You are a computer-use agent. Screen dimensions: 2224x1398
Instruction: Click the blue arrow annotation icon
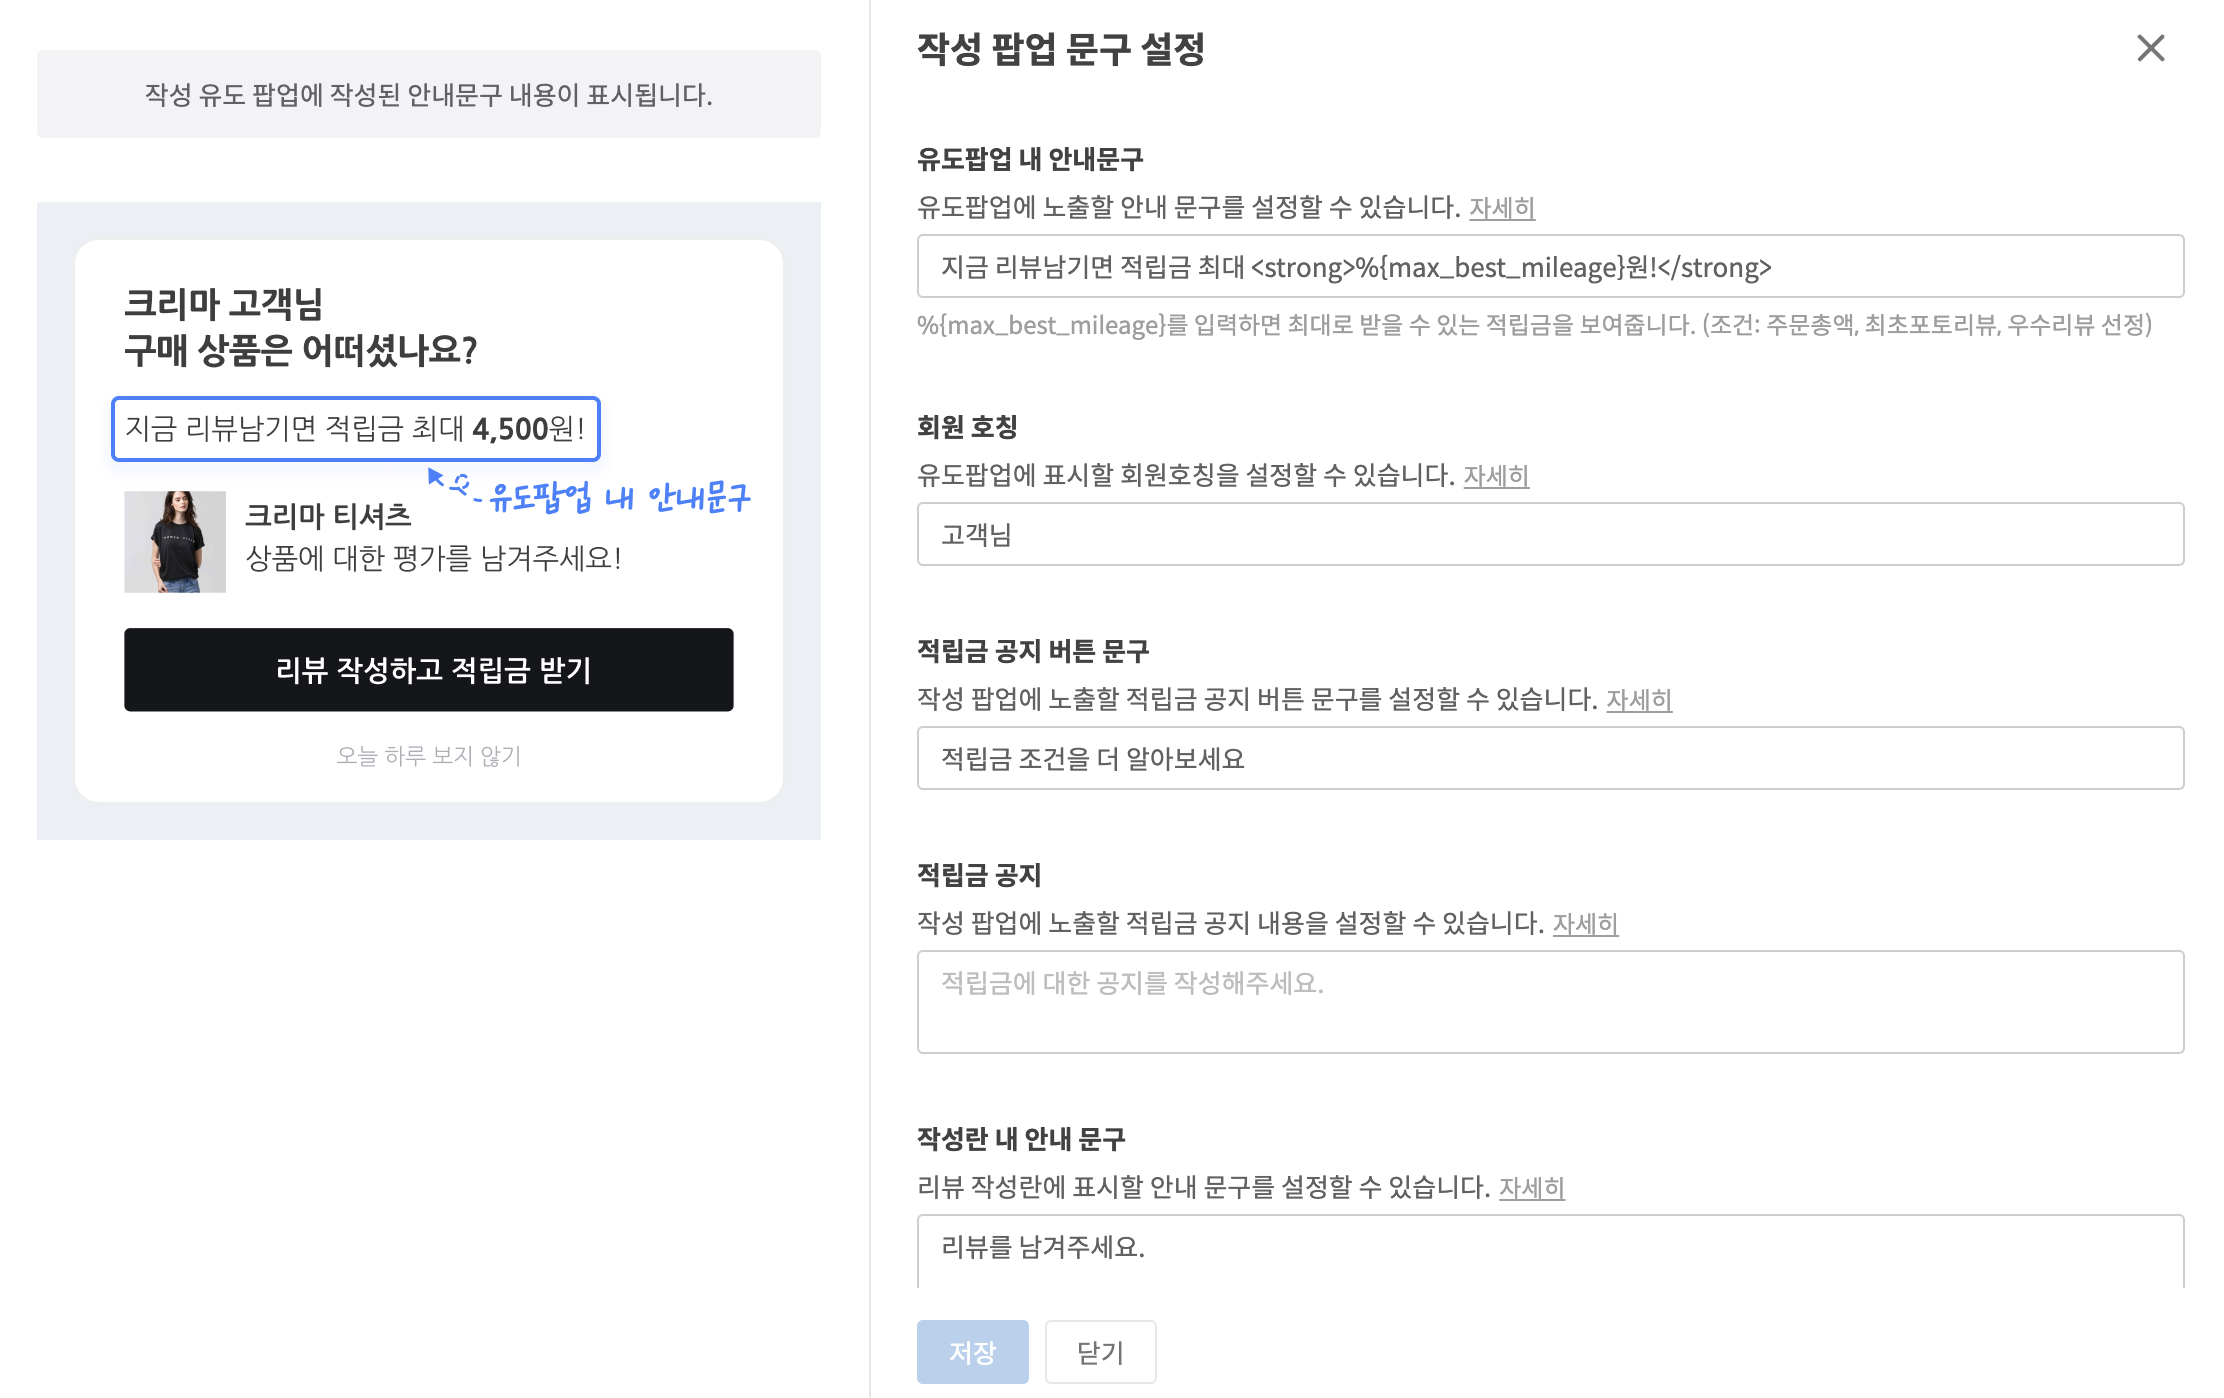(x=436, y=477)
